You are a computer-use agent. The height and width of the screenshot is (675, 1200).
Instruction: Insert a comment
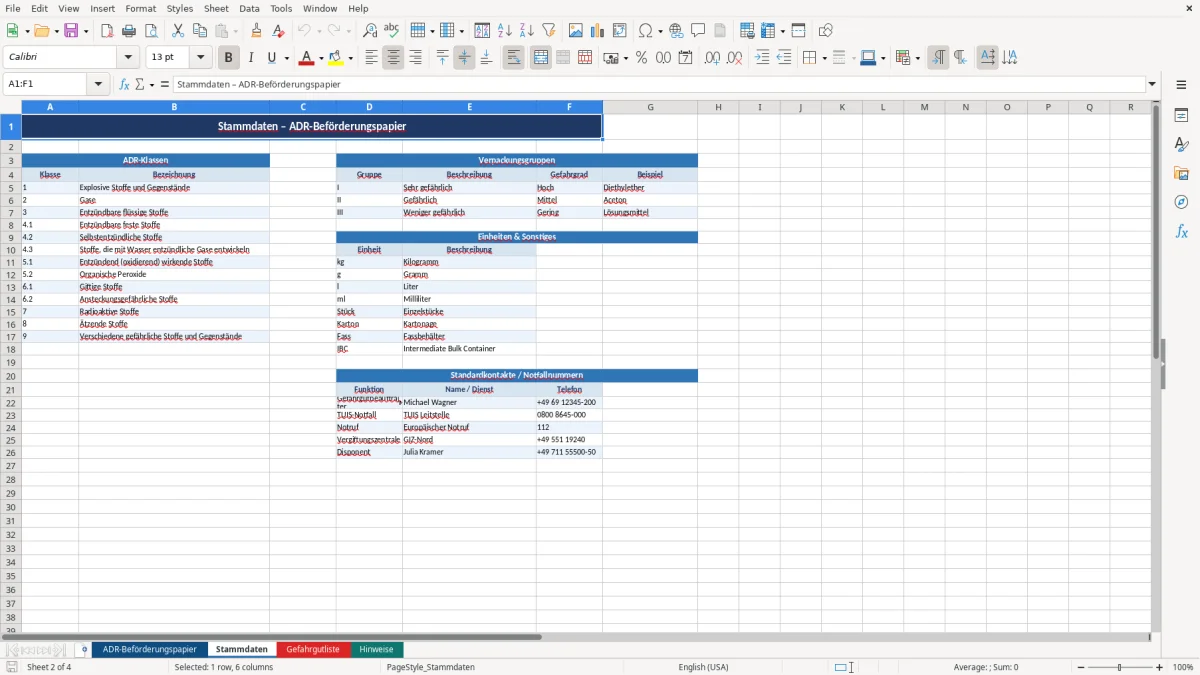[x=698, y=31]
